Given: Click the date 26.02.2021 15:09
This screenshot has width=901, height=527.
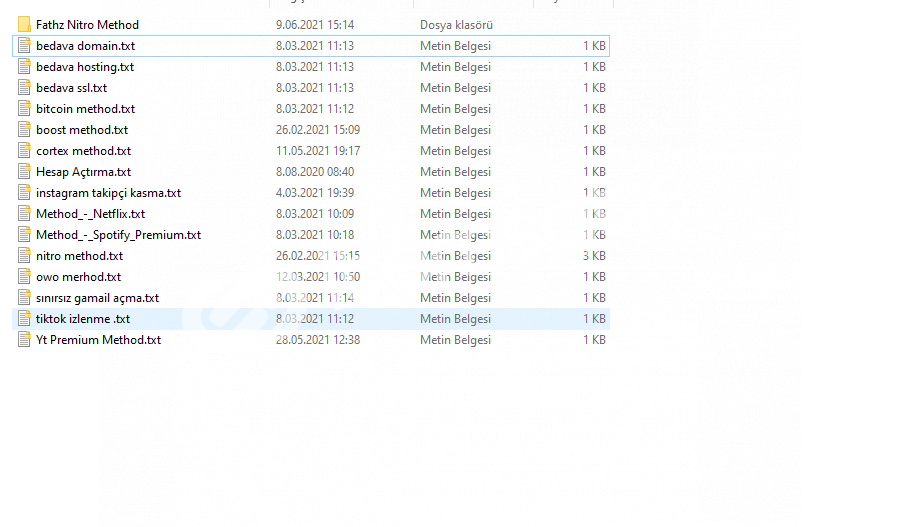Looking at the screenshot, I should click(x=318, y=130).
